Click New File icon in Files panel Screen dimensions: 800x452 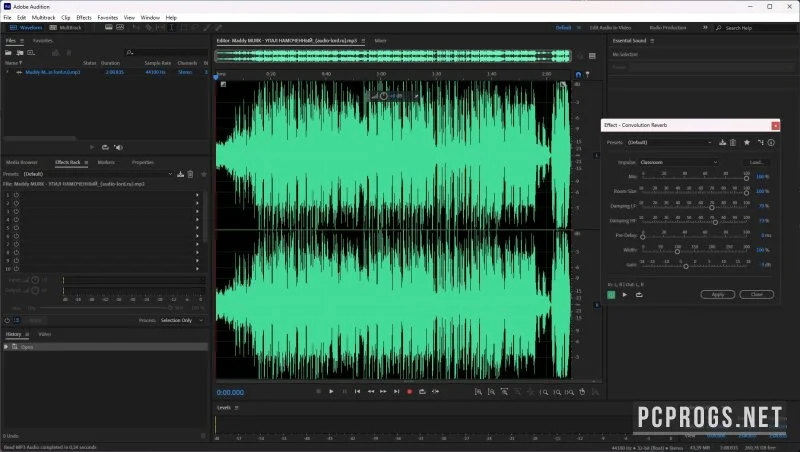[31, 53]
